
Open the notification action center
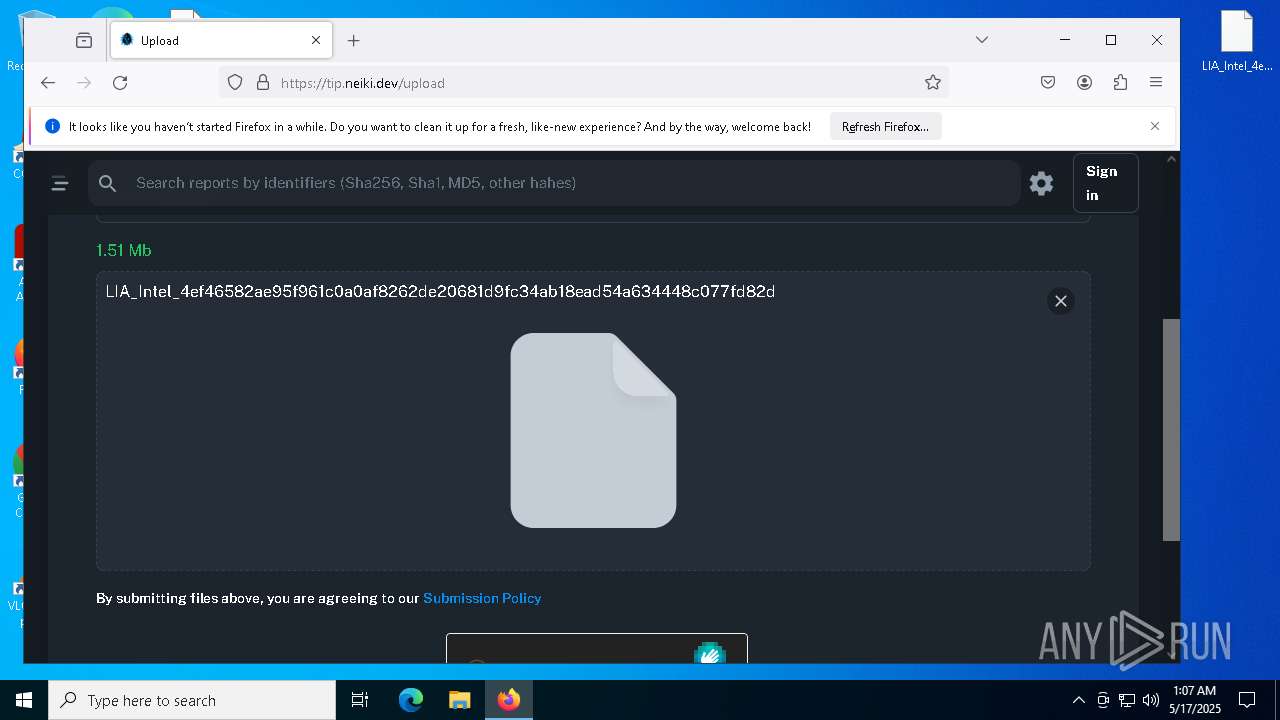pos(1247,700)
